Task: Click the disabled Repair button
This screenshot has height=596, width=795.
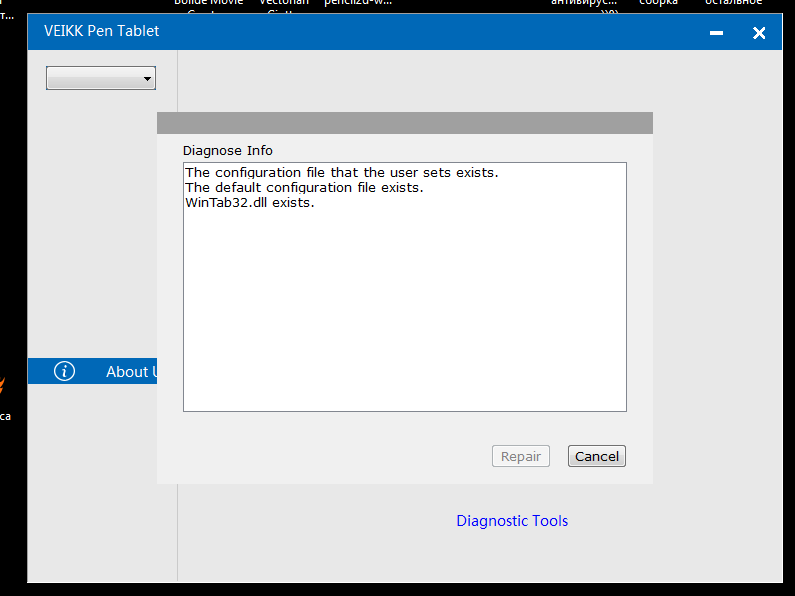Action: [x=521, y=456]
